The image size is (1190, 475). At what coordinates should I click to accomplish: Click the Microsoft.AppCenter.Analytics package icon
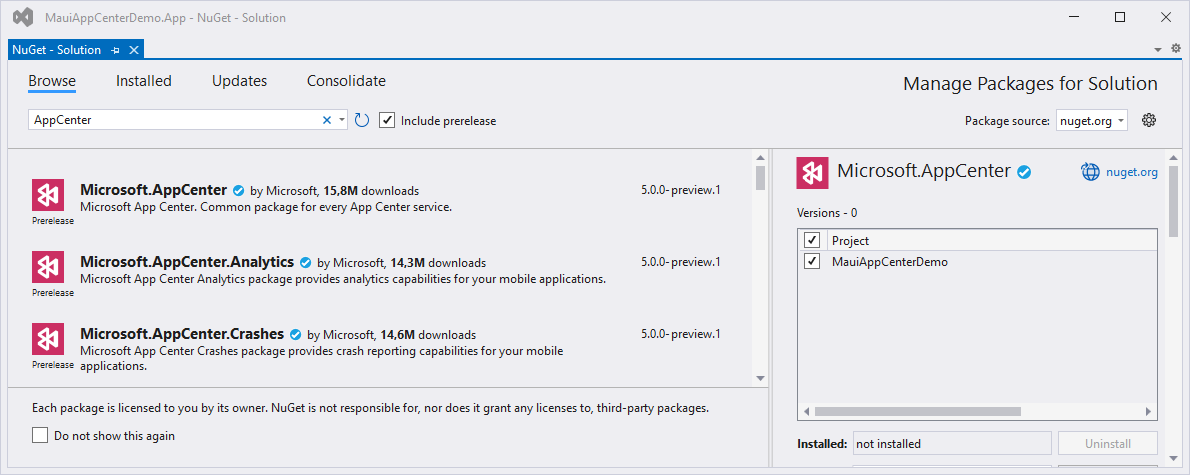52,267
